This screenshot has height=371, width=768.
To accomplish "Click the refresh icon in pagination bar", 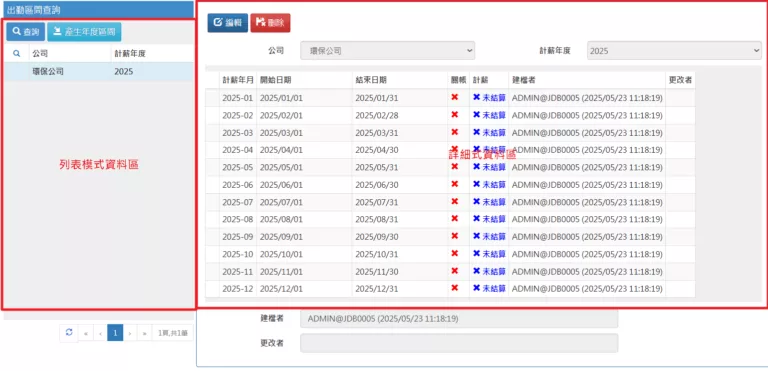I will pos(69,332).
